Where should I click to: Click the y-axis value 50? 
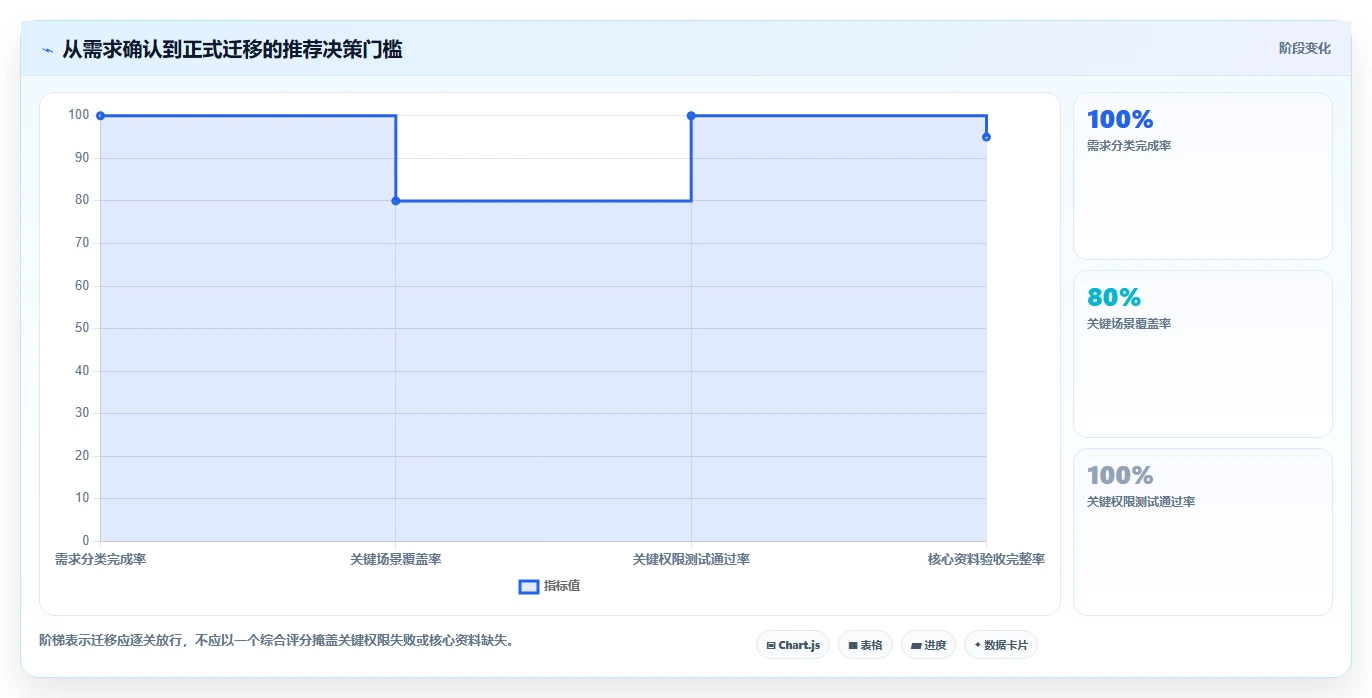pyautogui.click(x=82, y=328)
